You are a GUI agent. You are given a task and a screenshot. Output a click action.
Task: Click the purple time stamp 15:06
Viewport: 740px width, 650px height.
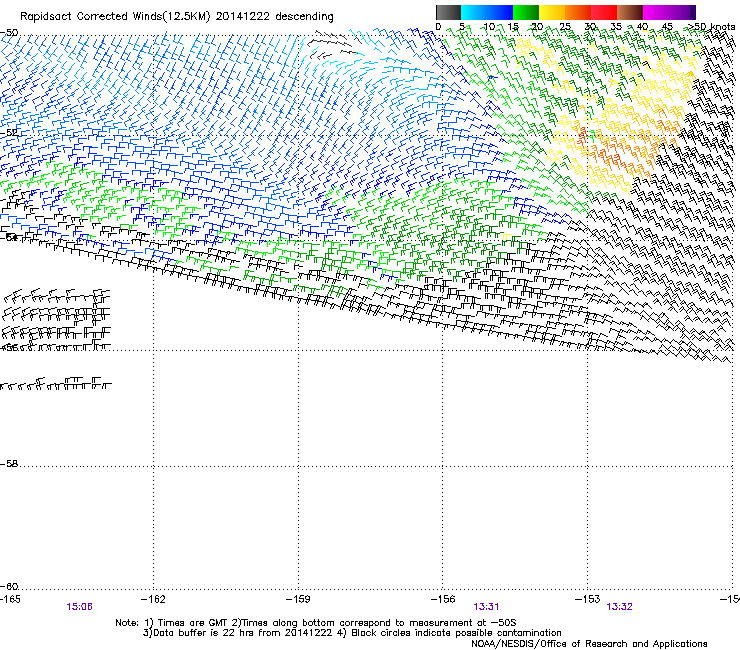coord(79,607)
